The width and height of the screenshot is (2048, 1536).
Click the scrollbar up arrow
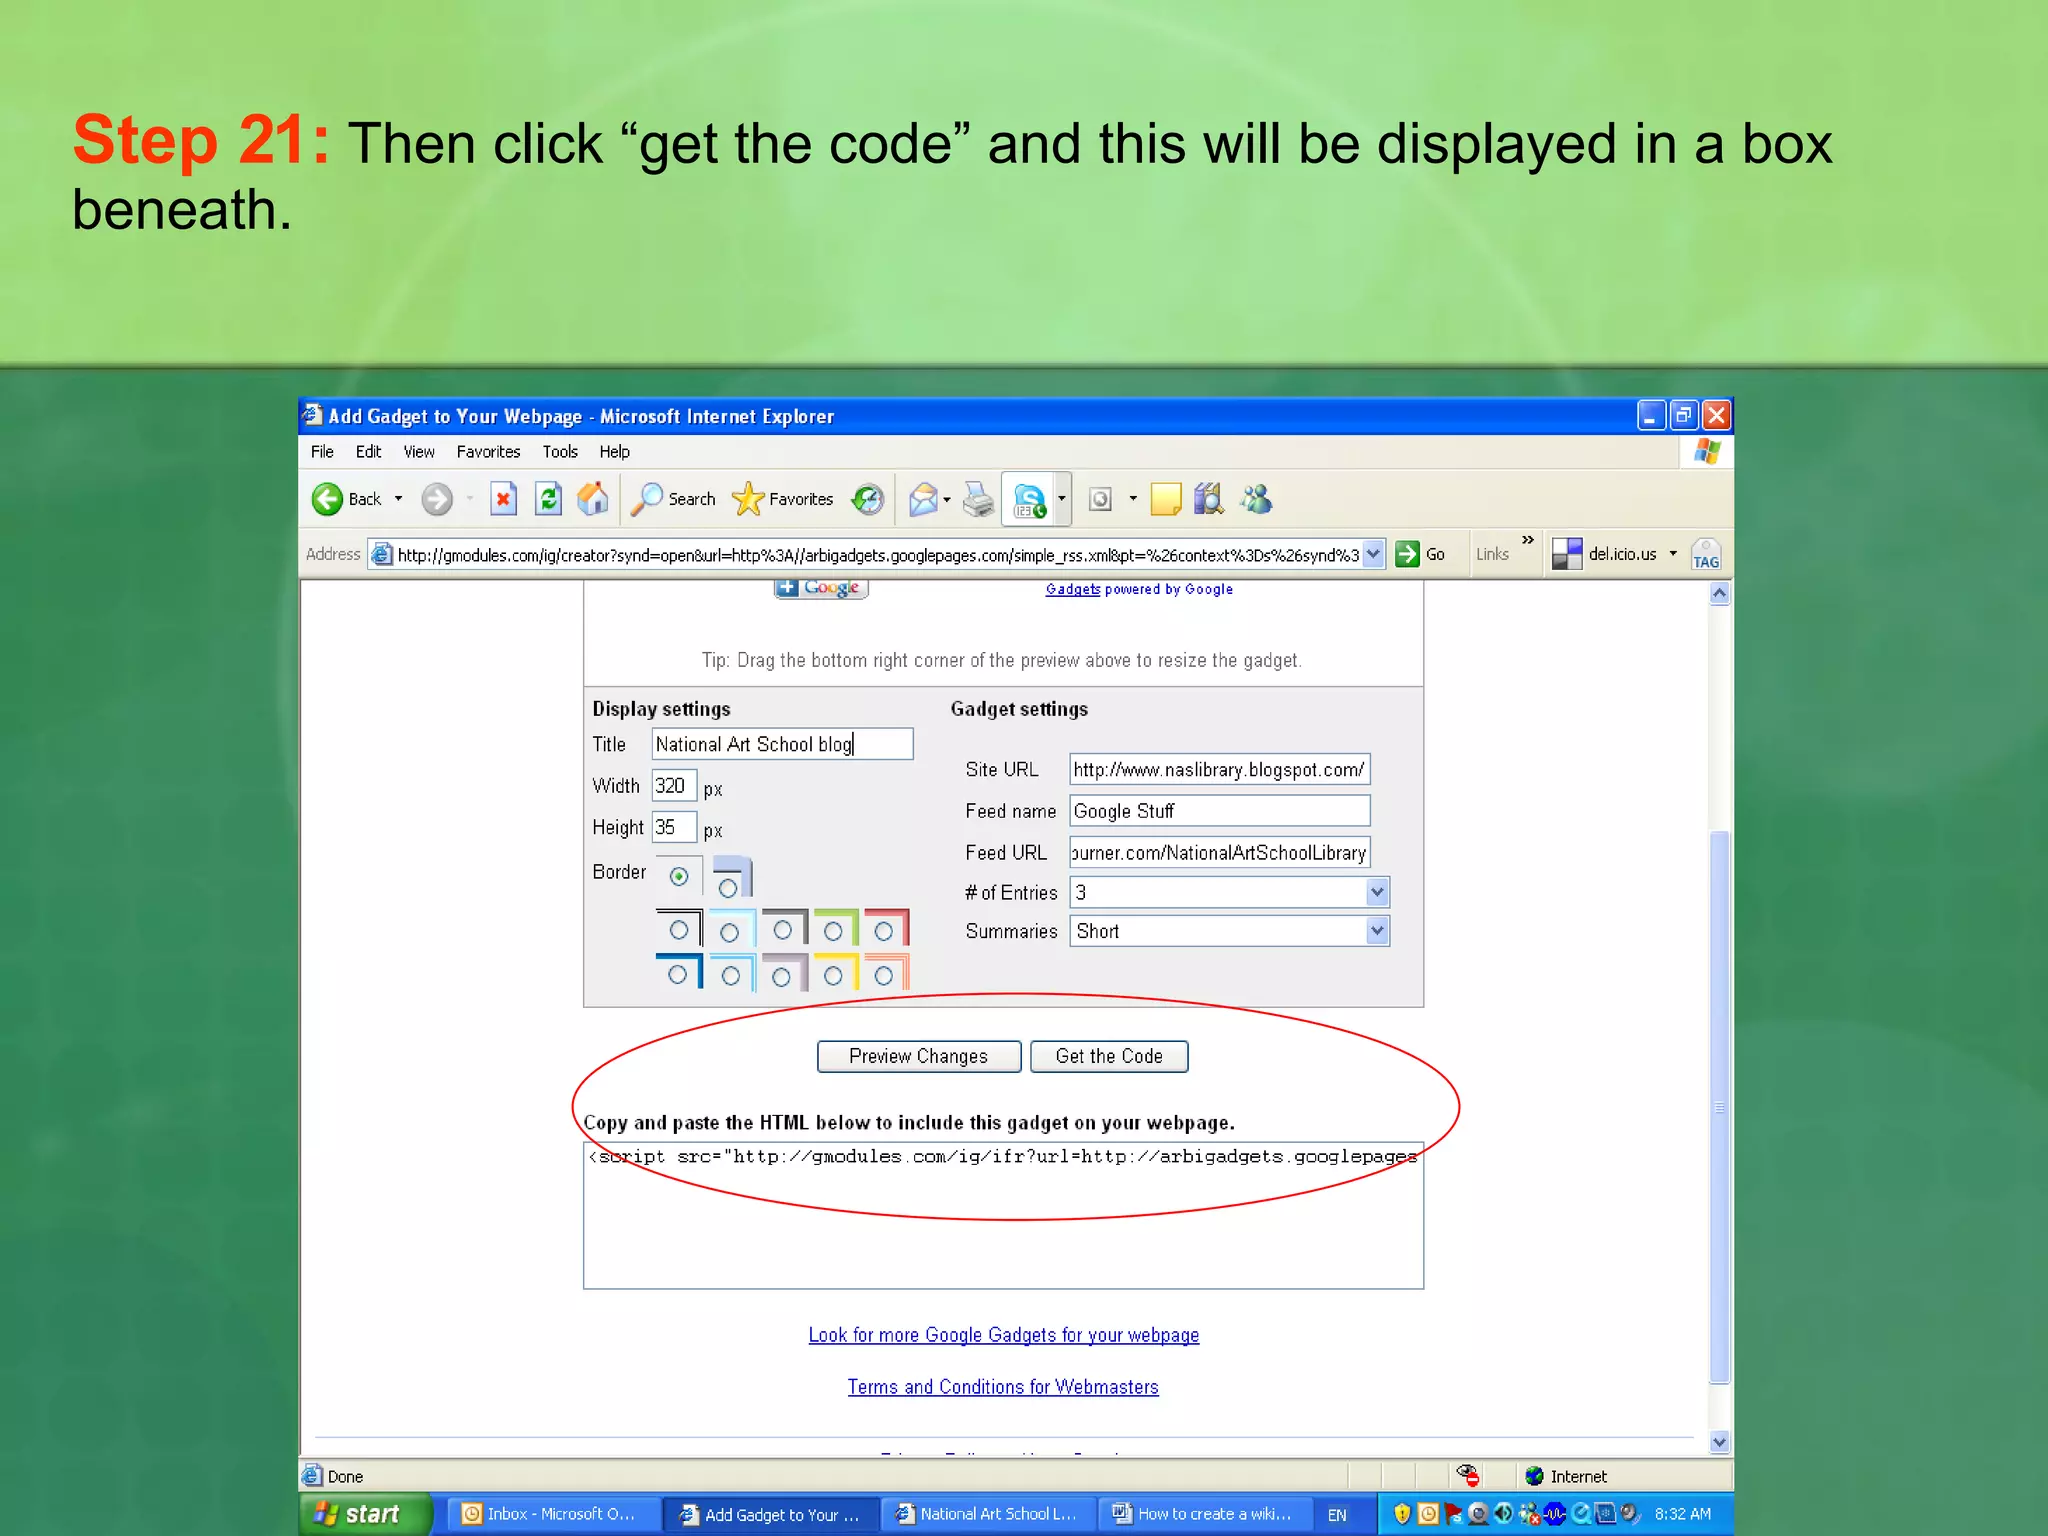(x=1719, y=593)
